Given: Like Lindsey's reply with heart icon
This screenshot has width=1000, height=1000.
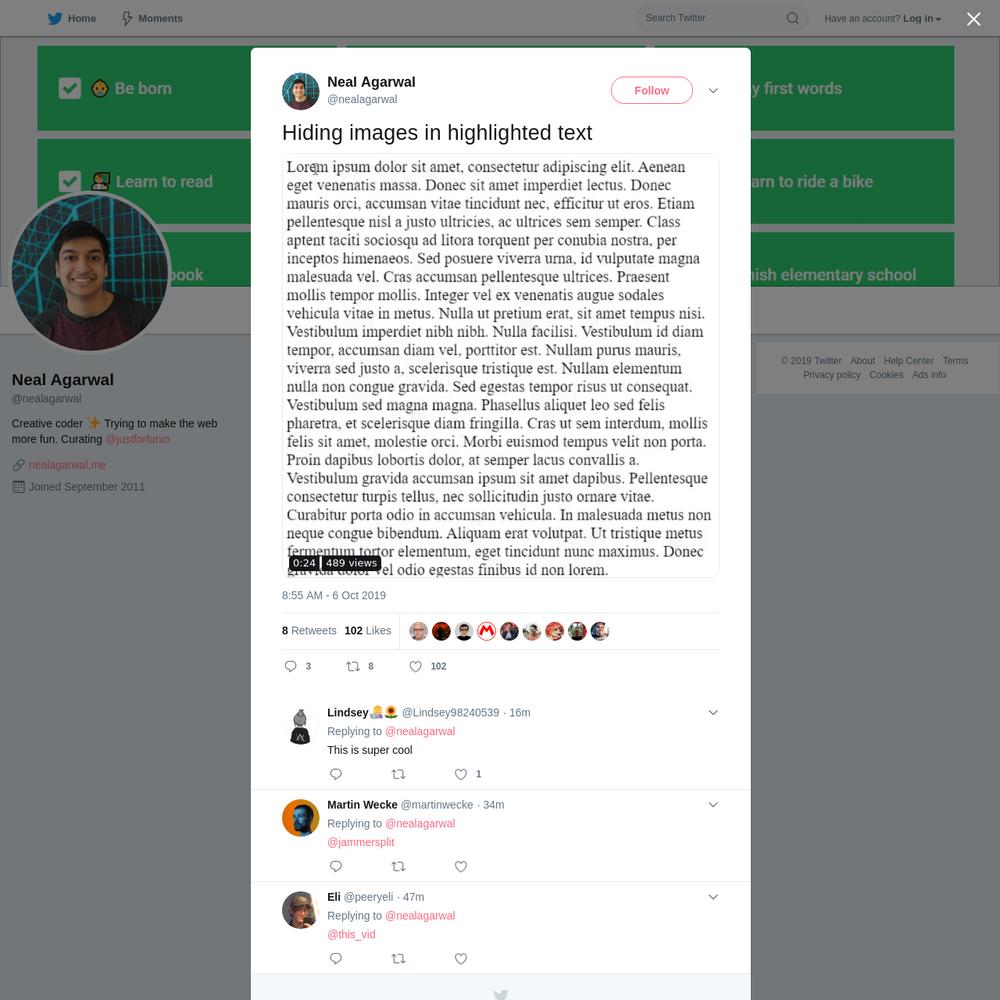Looking at the screenshot, I should tap(460, 774).
